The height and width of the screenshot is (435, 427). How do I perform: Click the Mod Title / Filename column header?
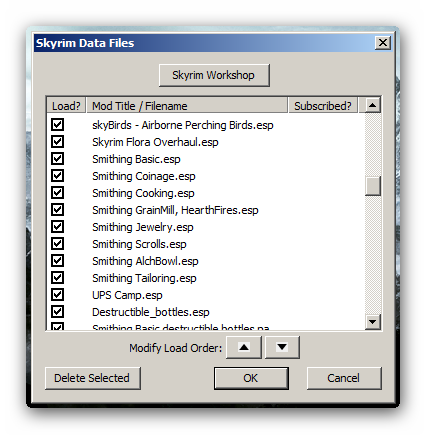pos(187,106)
